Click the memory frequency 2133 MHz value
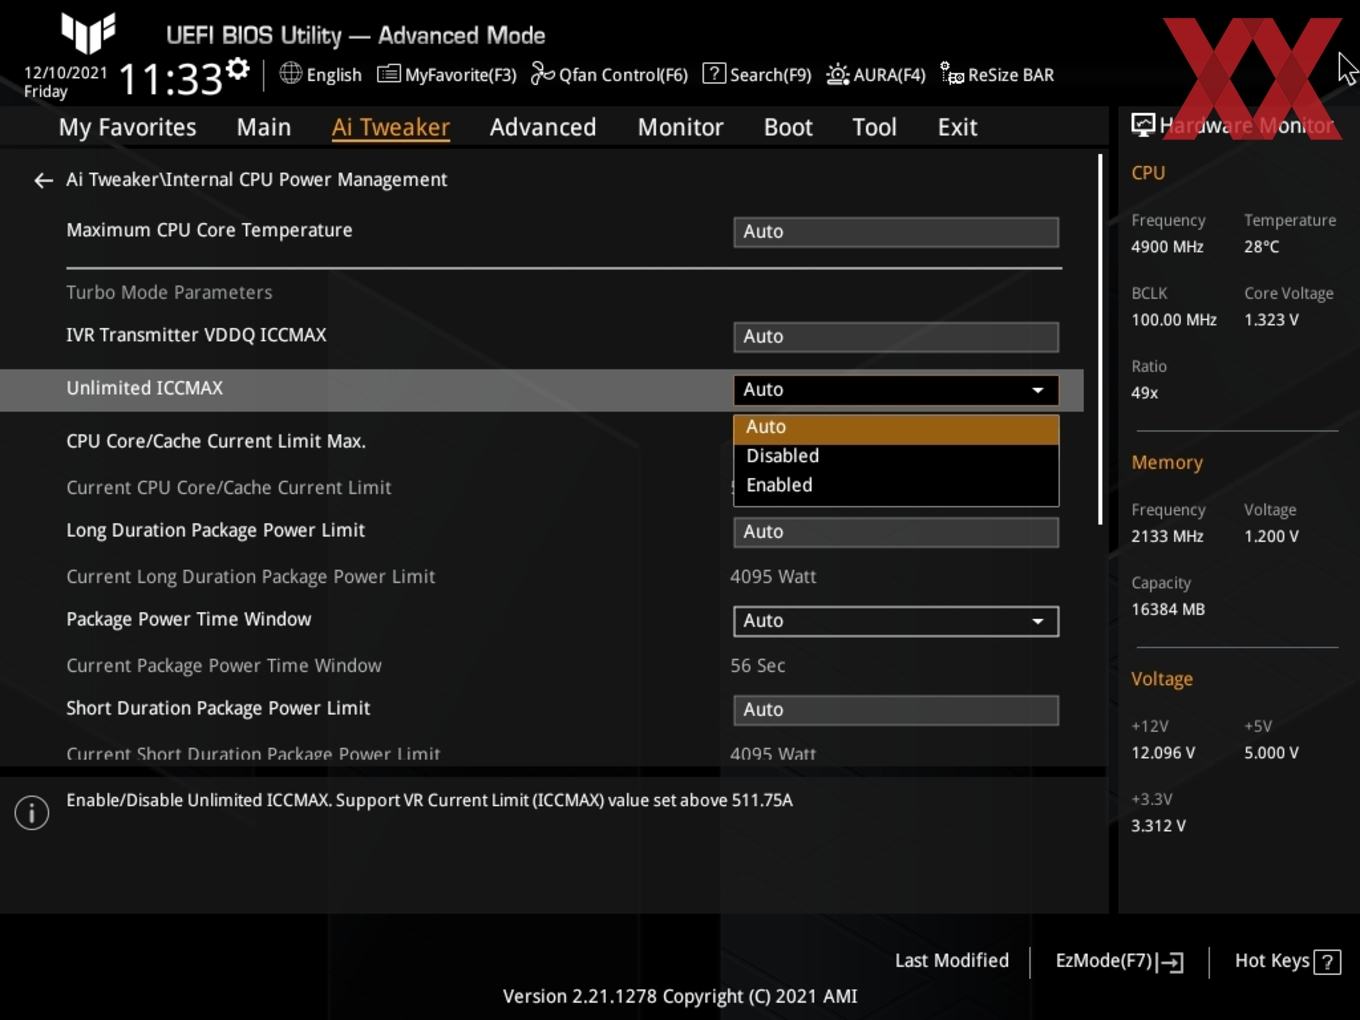Screen dimensions: 1360x1020 1167,536
